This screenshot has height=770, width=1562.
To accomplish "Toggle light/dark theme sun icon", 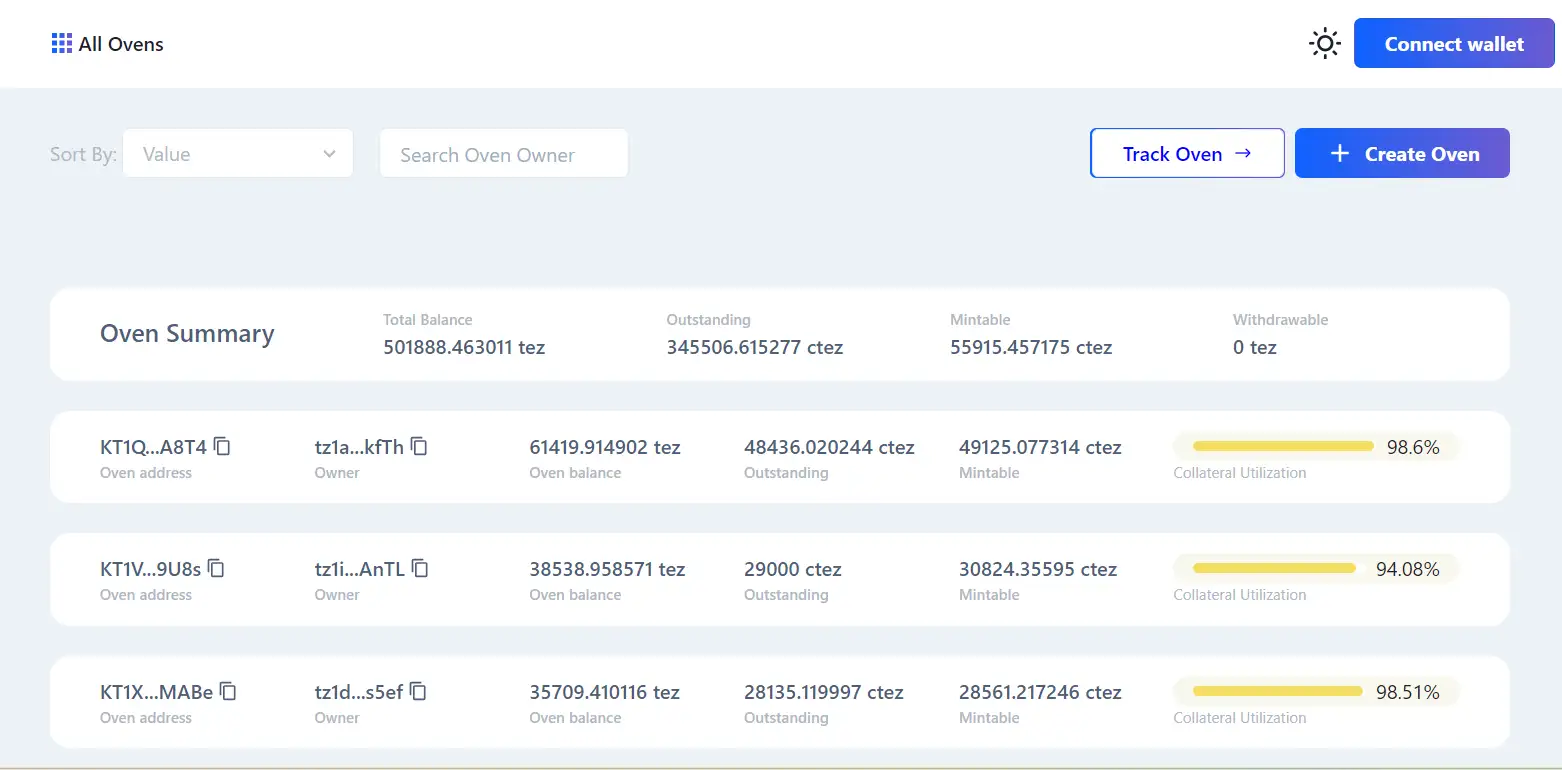I will pyautogui.click(x=1325, y=44).
